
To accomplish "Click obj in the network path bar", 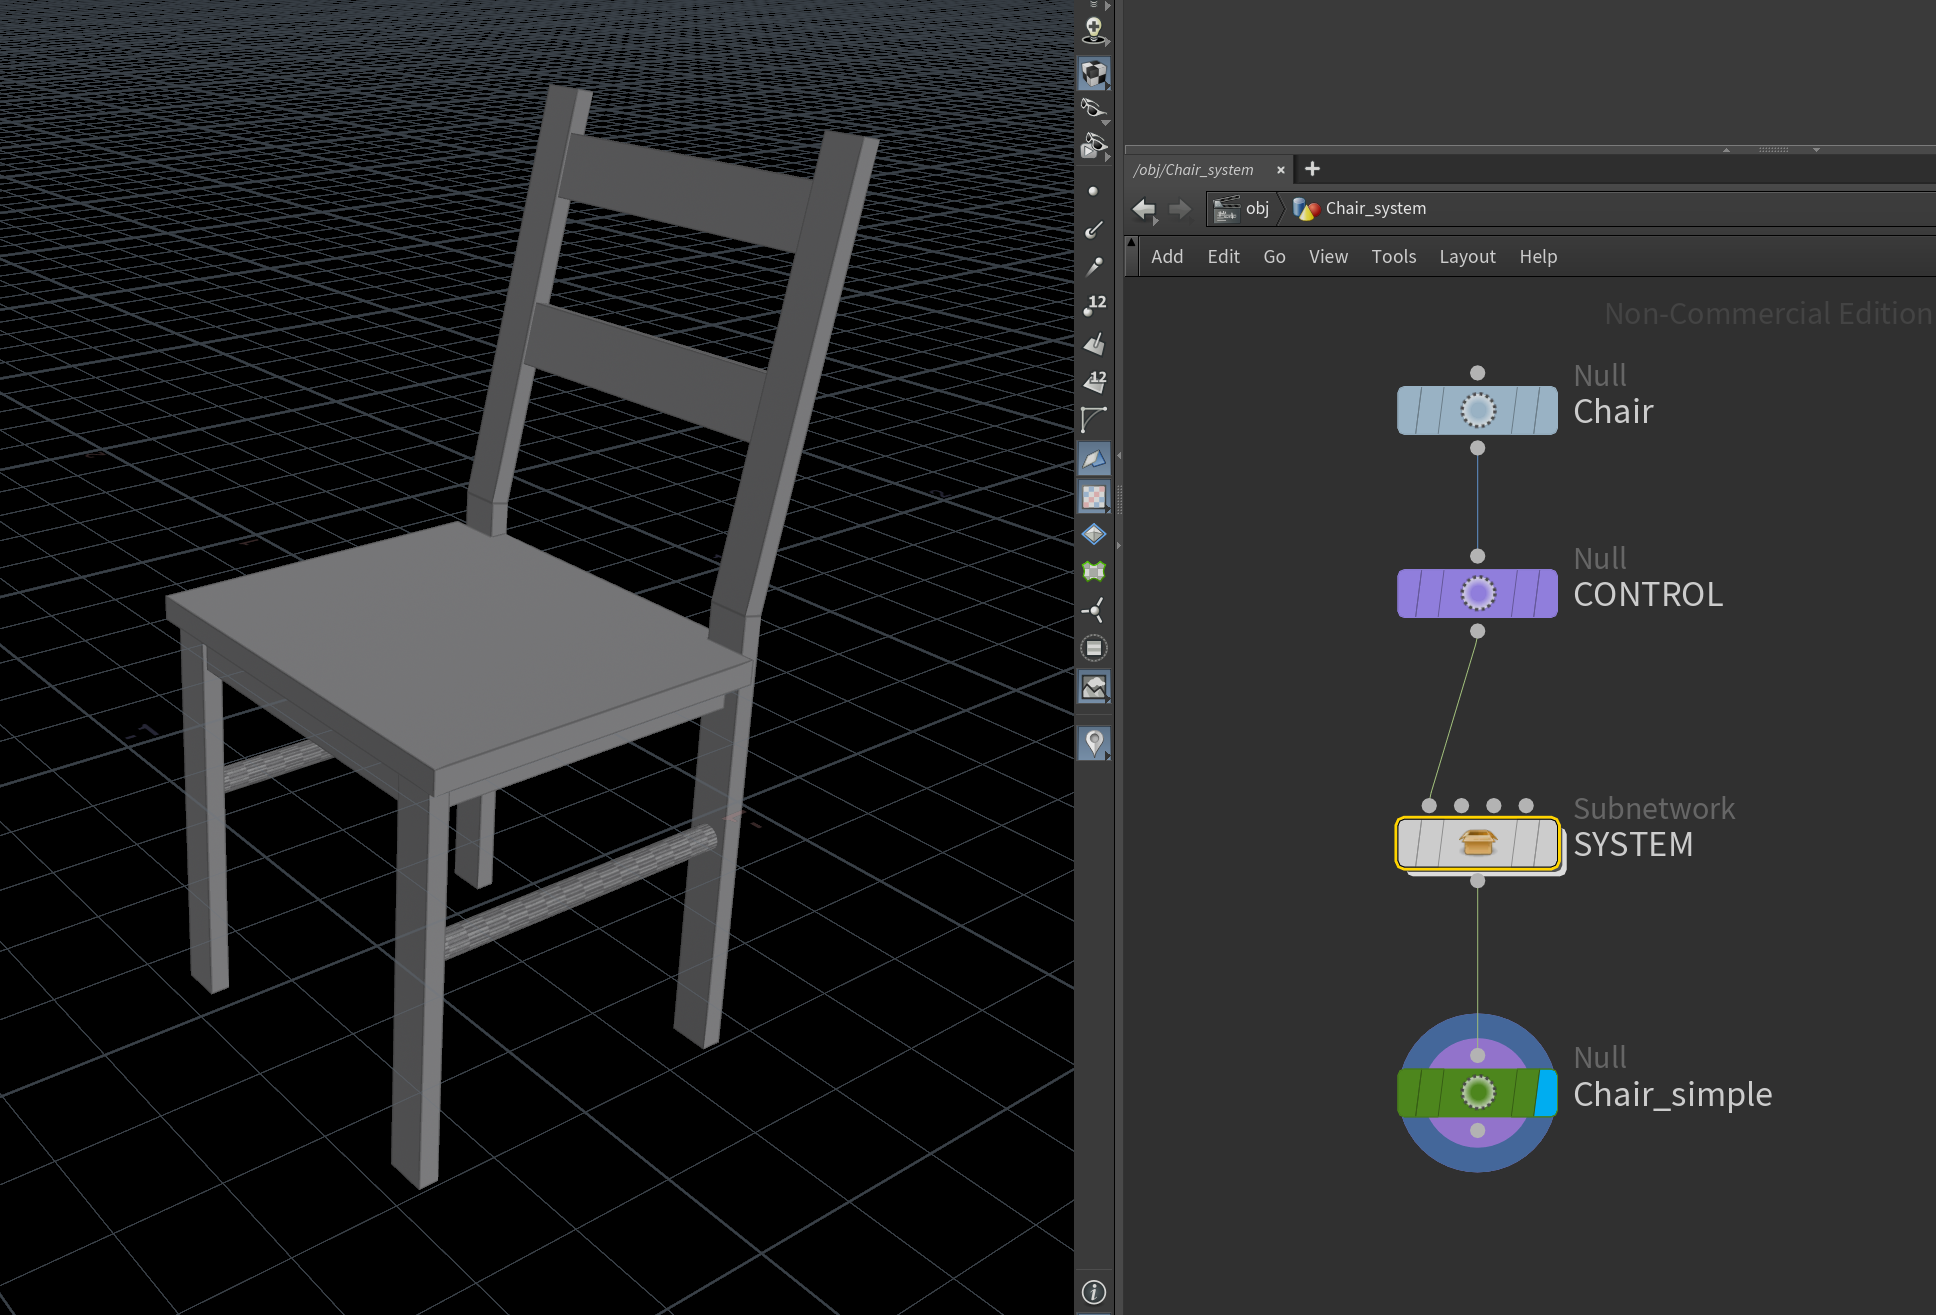I will point(1257,208).
